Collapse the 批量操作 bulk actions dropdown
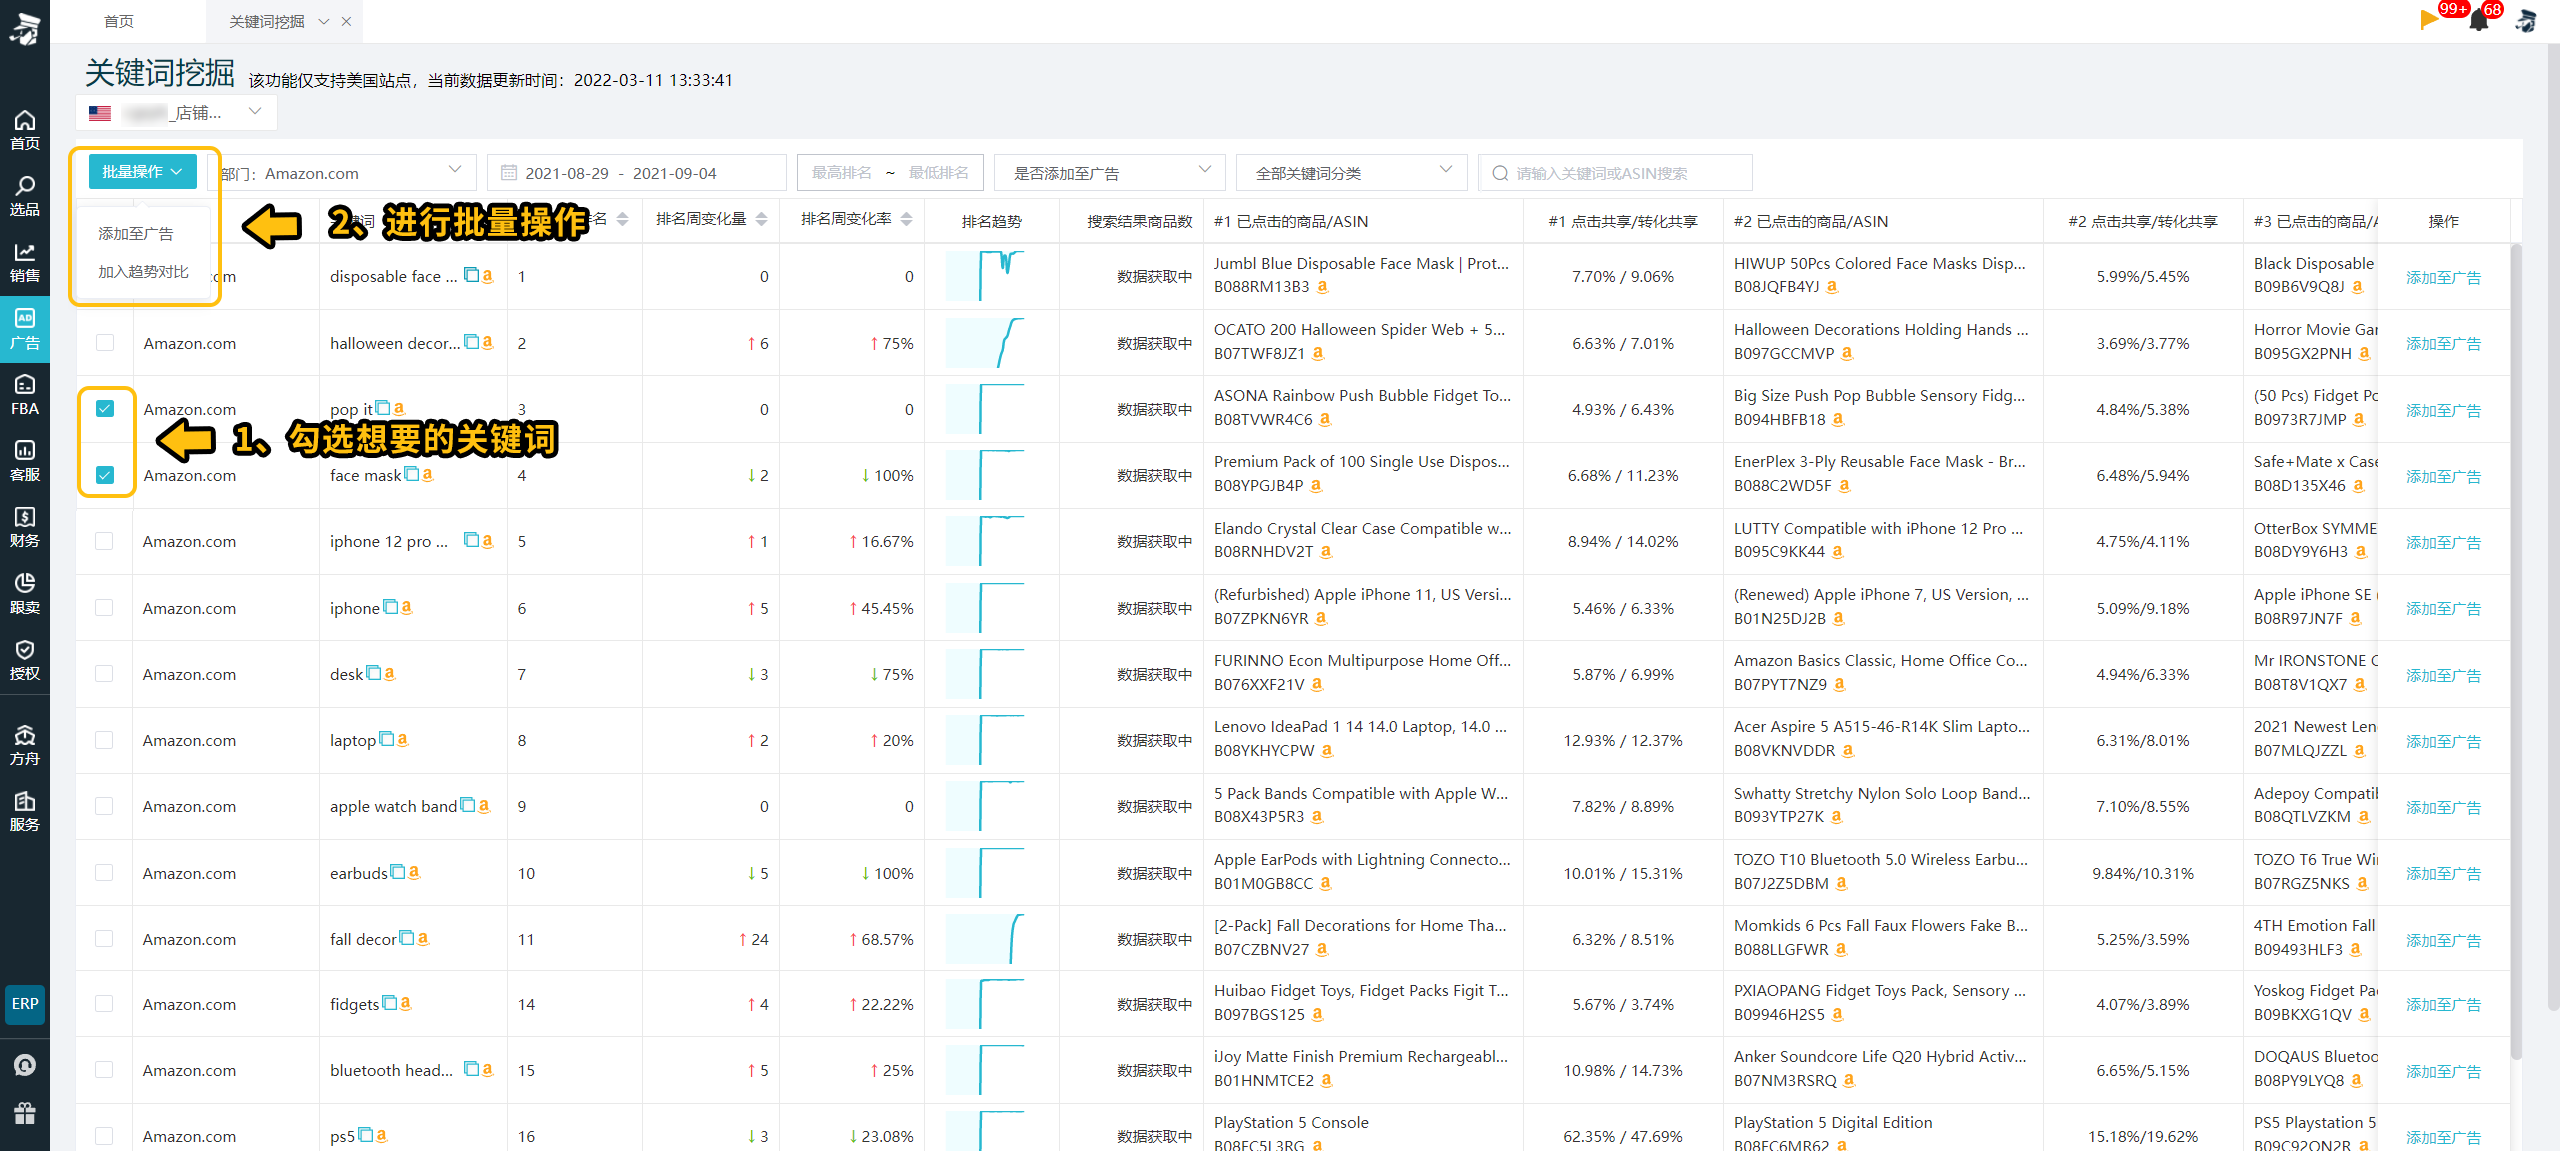This screenshot has height=1151, width=2560. (x=142, y=172)
